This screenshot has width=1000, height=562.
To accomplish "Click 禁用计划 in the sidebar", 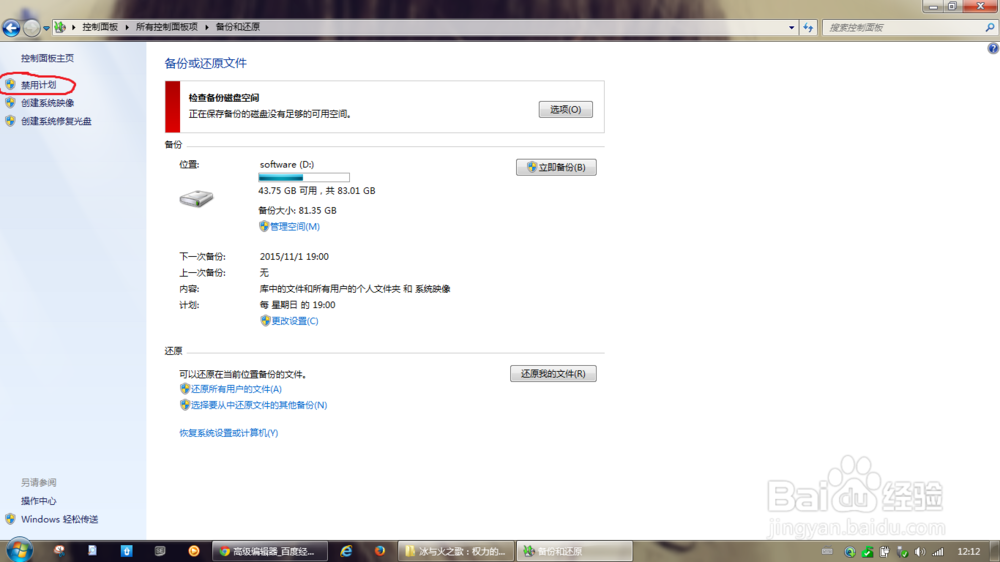I will (38, 85).
